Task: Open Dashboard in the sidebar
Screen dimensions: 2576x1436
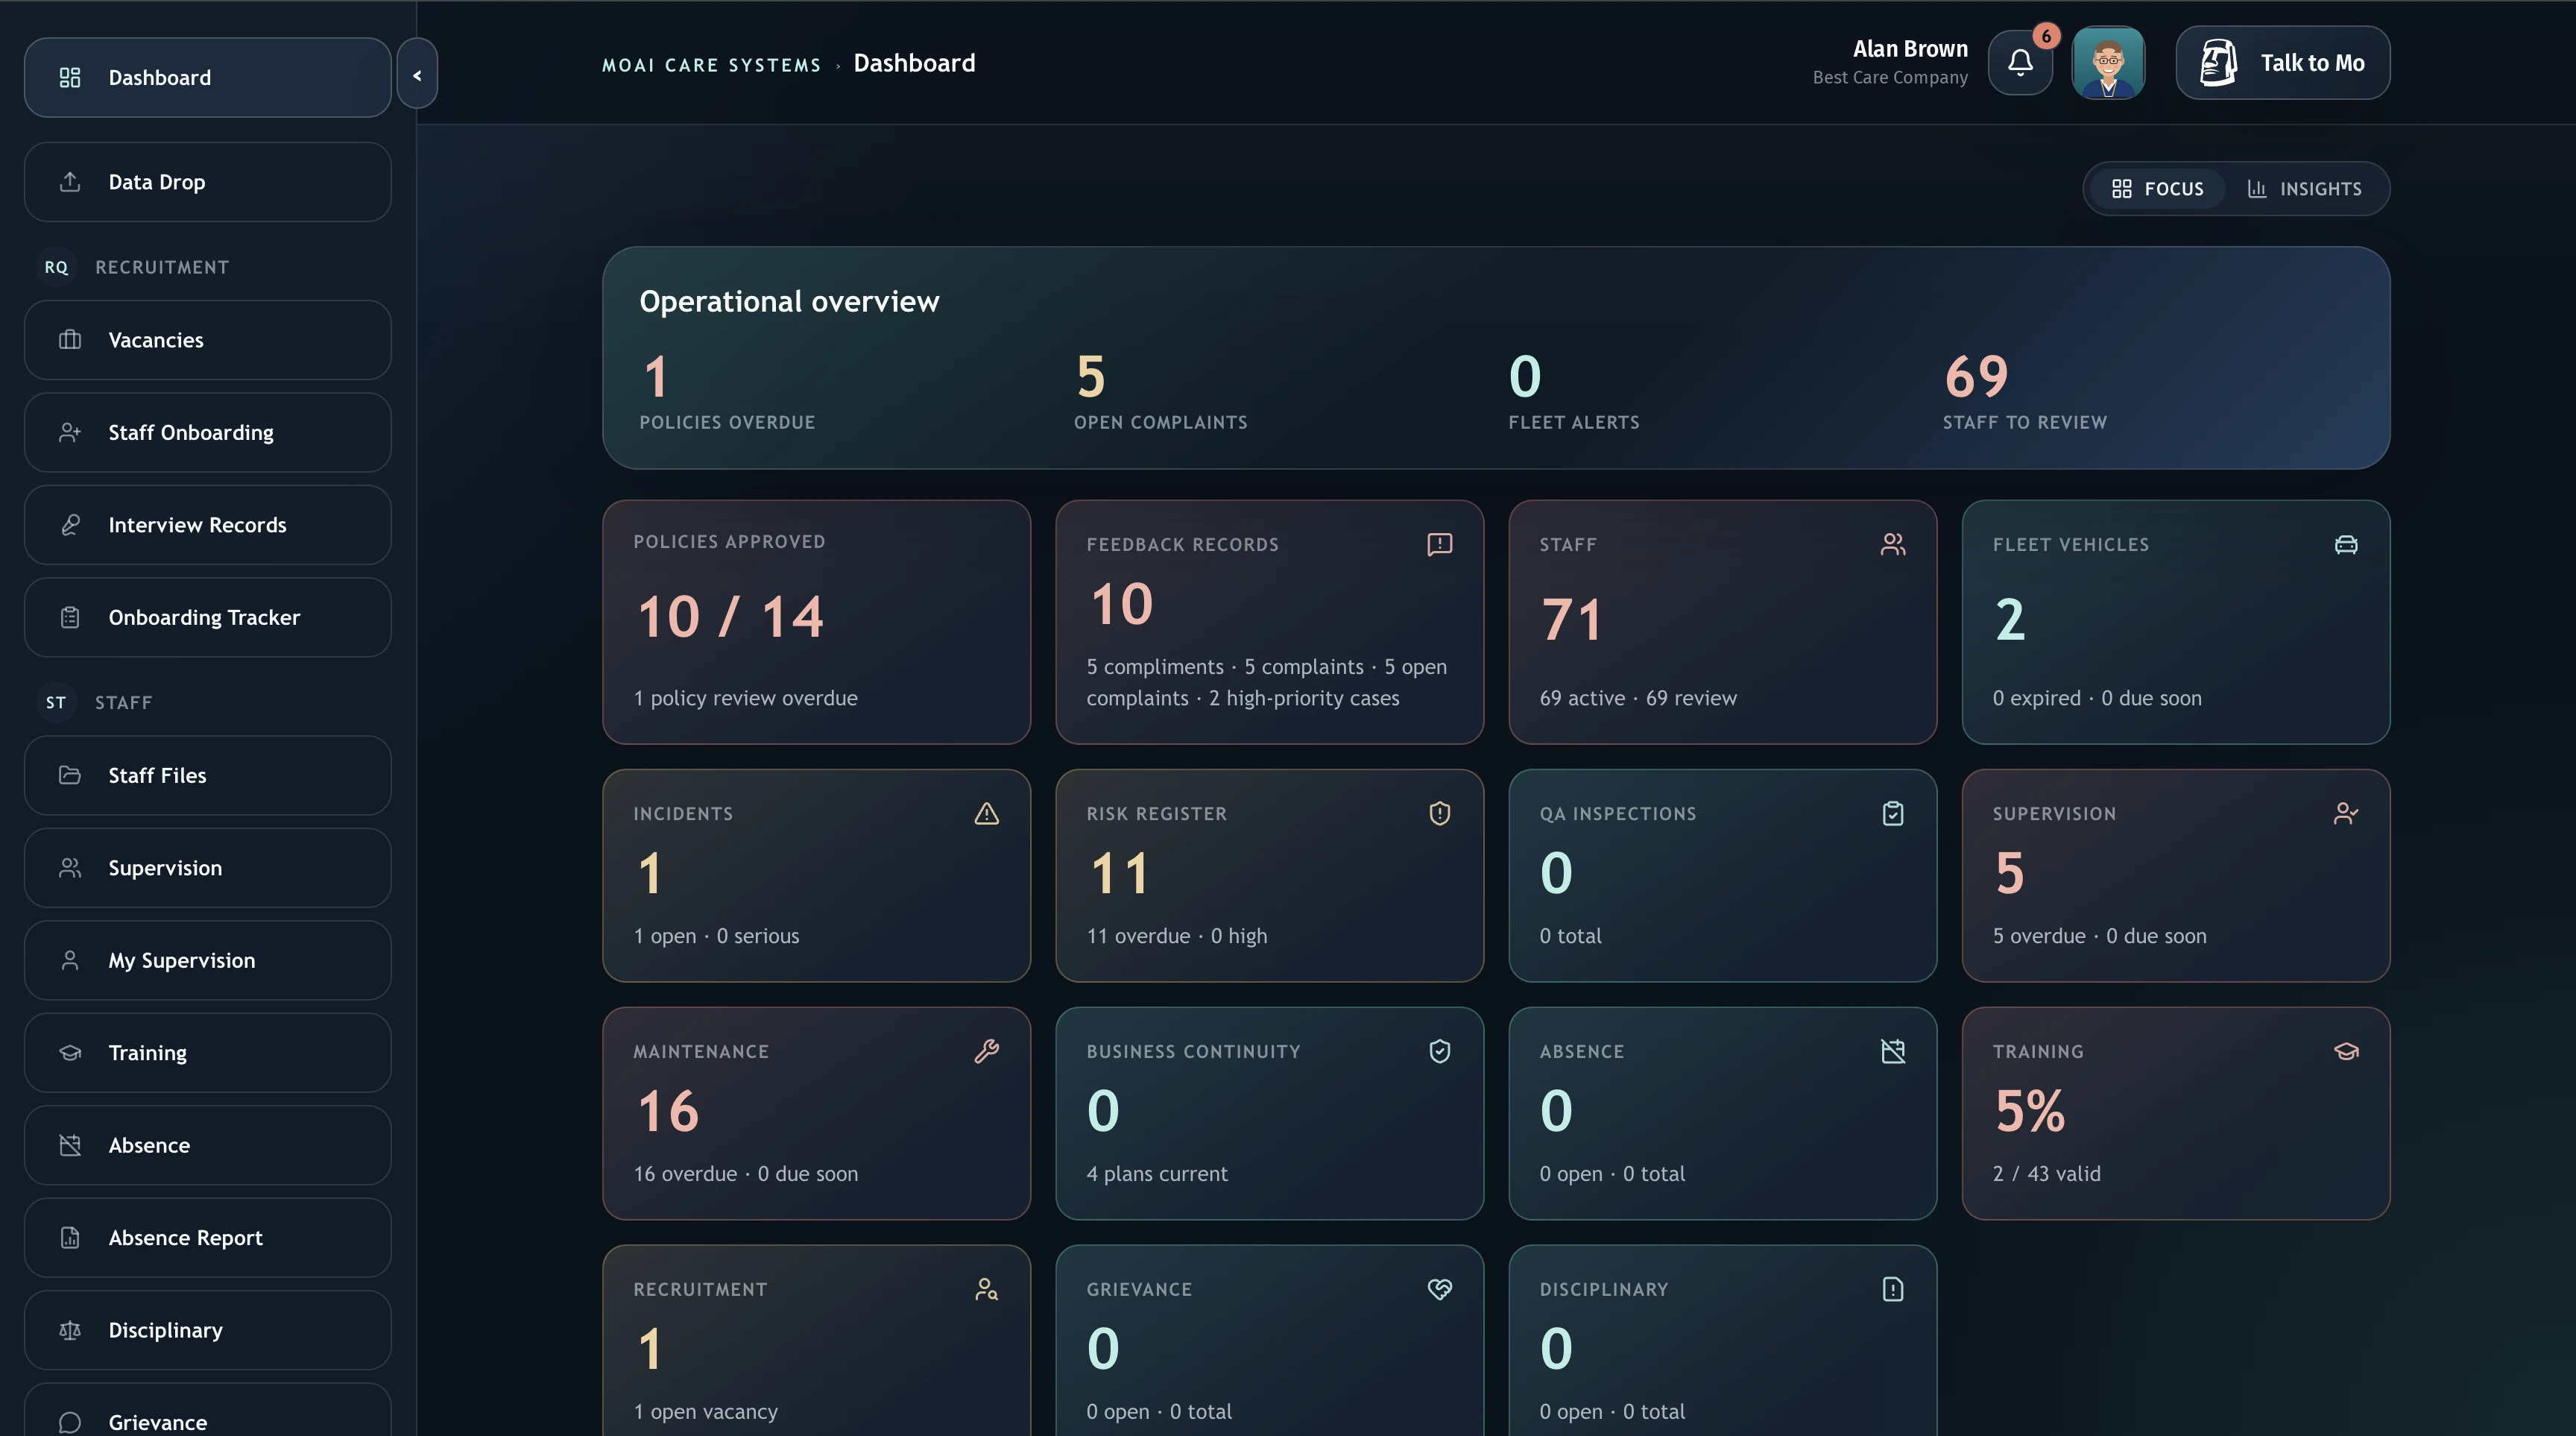Action: coord(207,78)
